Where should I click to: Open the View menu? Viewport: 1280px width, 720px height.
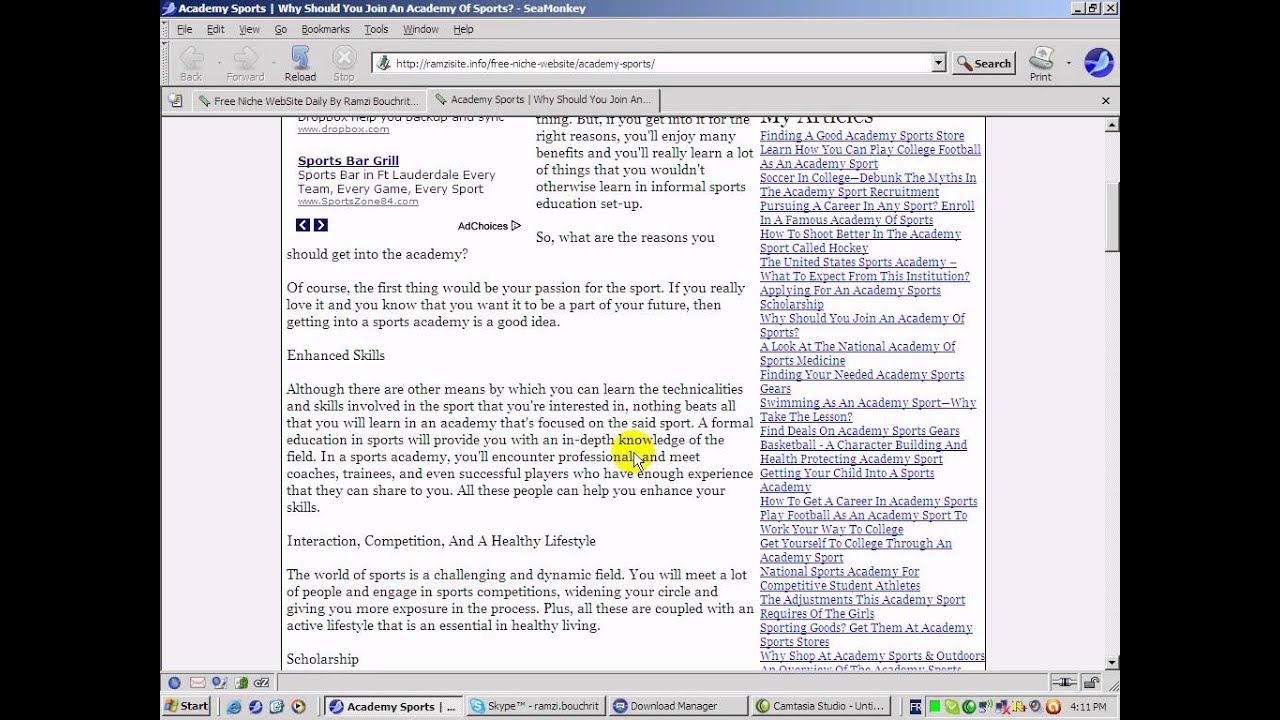point(249,29)
